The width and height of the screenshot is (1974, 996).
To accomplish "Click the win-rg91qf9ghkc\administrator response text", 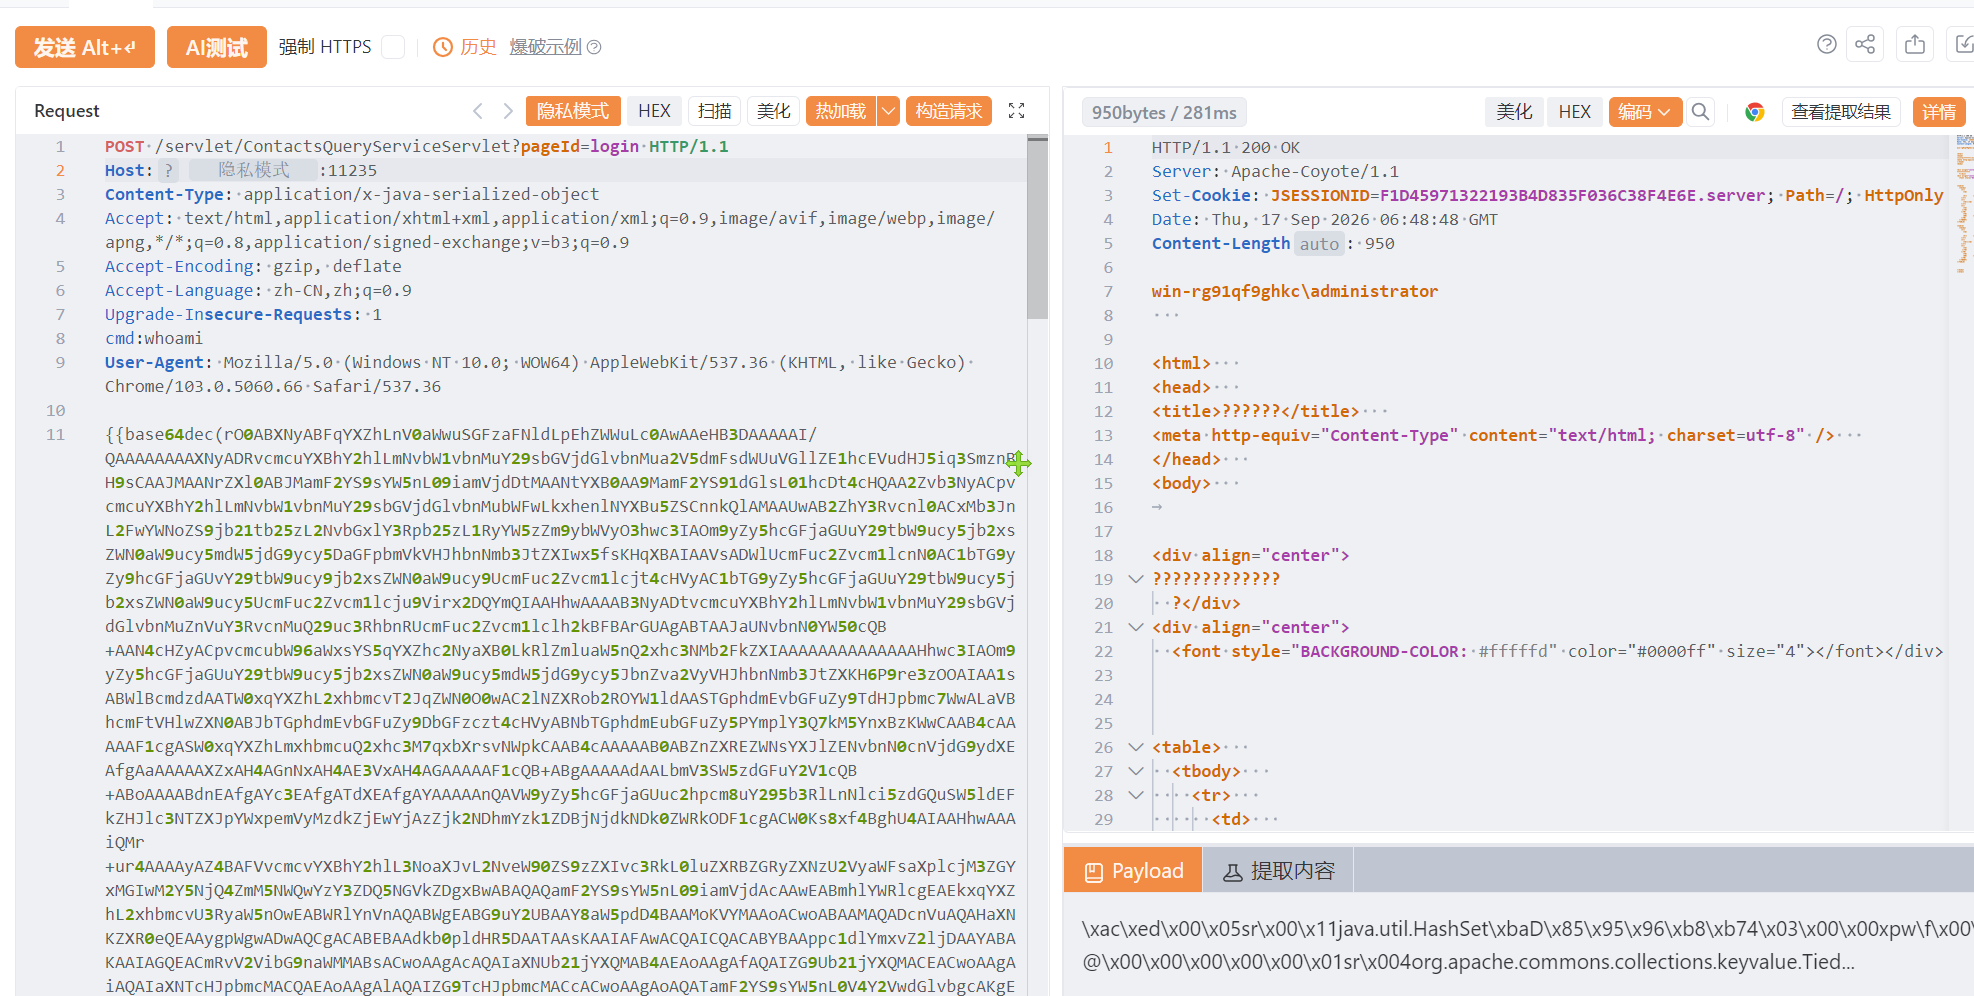I will pyautogui.click(x=1295, y=292).
